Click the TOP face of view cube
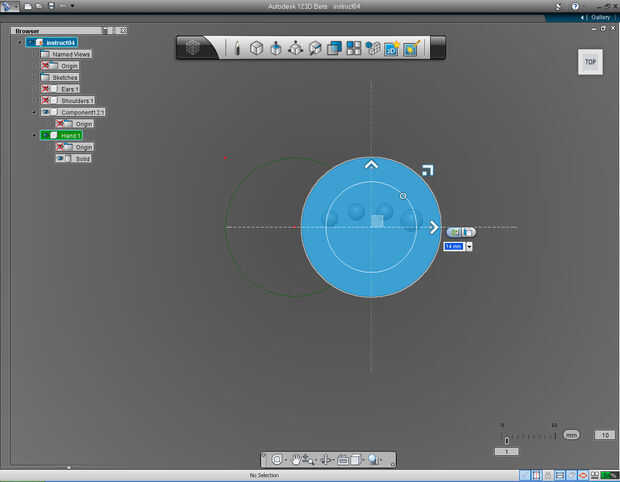 click(x=590, y=62)
